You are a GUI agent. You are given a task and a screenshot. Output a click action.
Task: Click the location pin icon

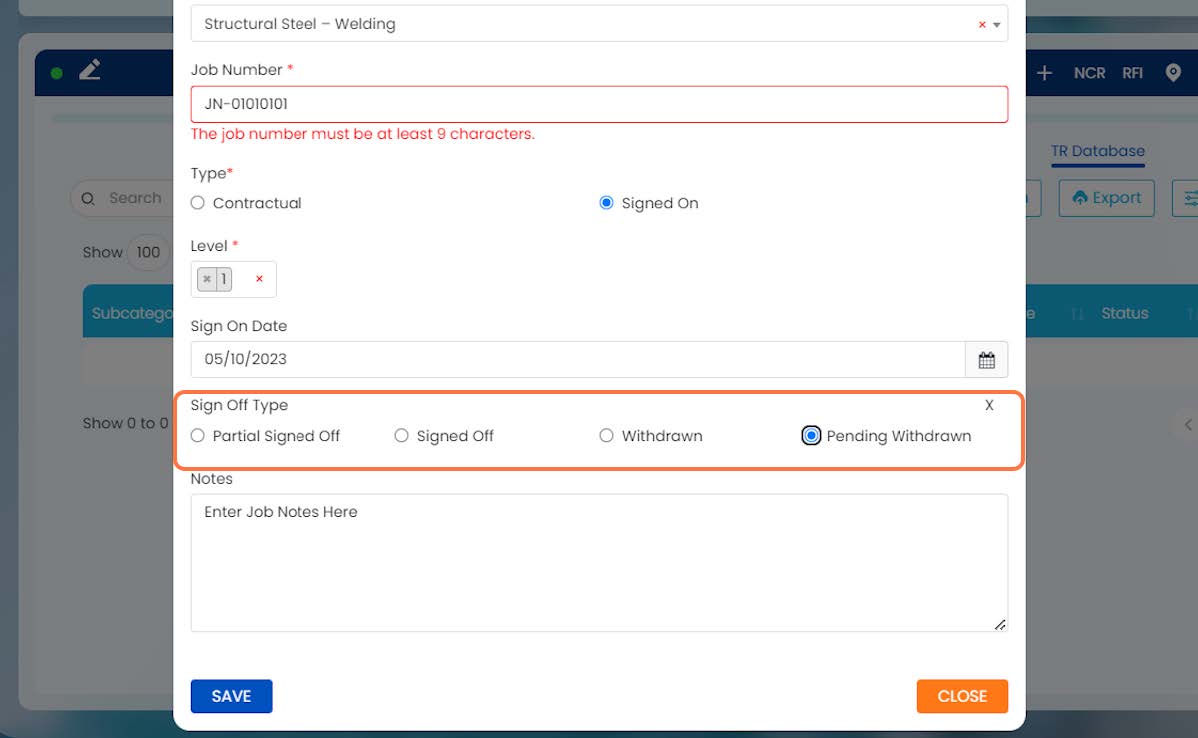(1173, 73)
